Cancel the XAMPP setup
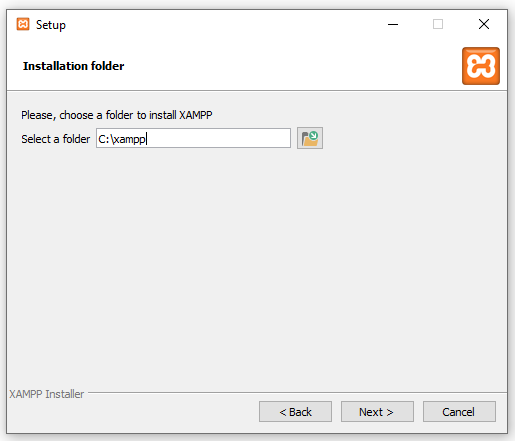 tap(459, 412)
